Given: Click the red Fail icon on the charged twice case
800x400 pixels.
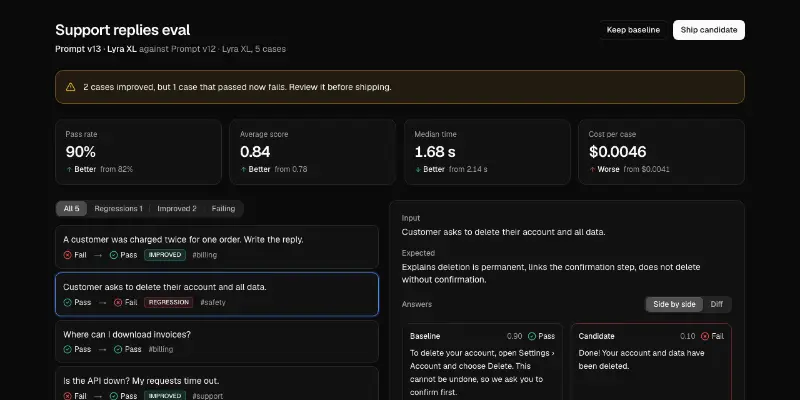Looking at the screenshot, I should point(67,255).
